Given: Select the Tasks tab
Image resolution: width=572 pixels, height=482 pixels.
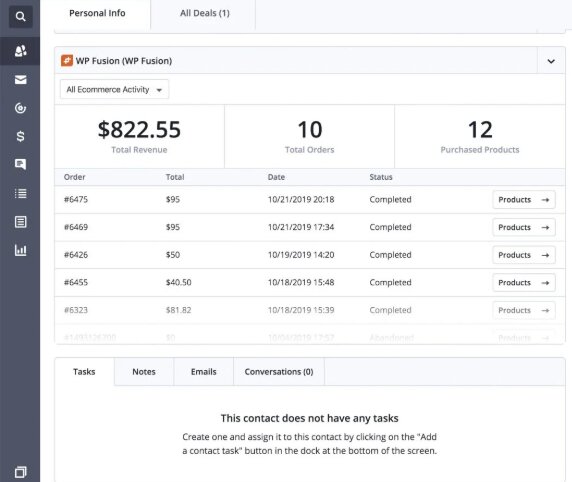Looking at the screenshot, I should pos(84,372).
